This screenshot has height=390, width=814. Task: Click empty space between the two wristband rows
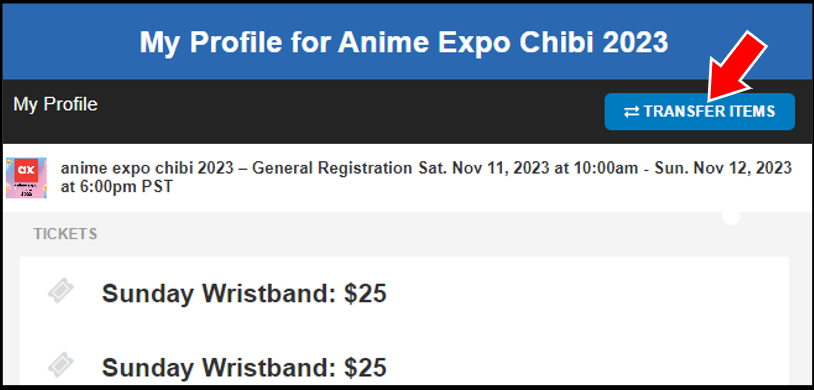(x=404, y=331)
